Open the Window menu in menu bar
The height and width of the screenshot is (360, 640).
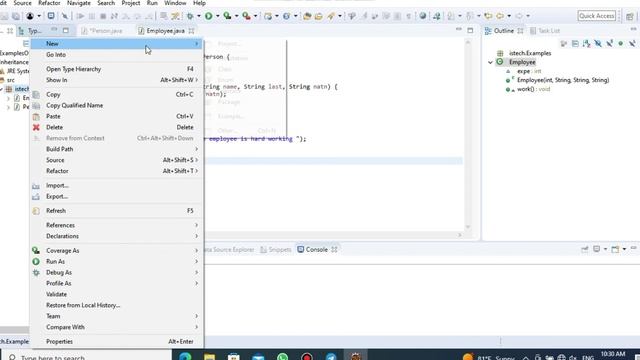coord(175,3)
